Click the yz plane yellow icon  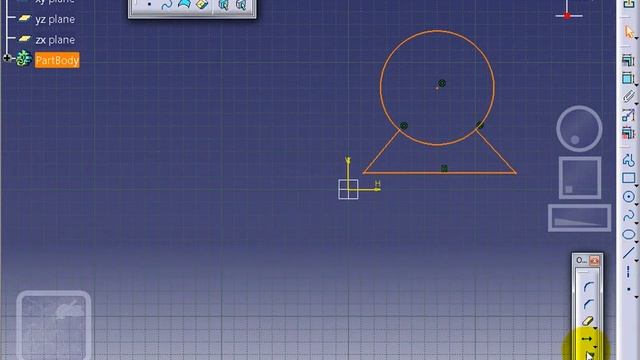point(24,18)
